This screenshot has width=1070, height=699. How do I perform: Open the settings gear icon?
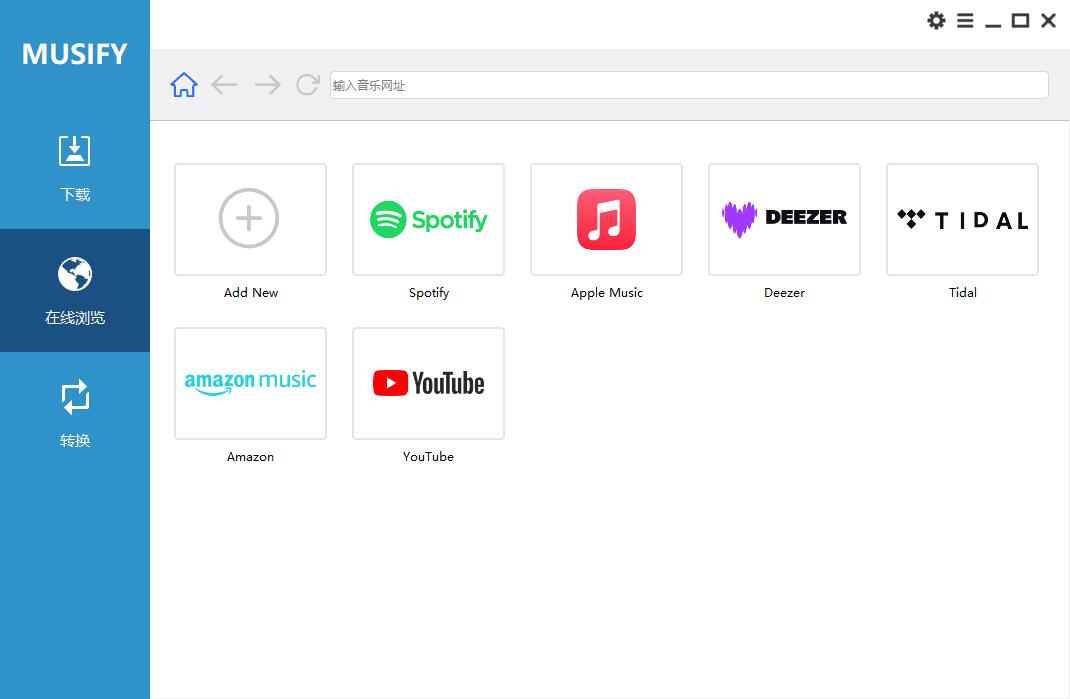[937, 20]
